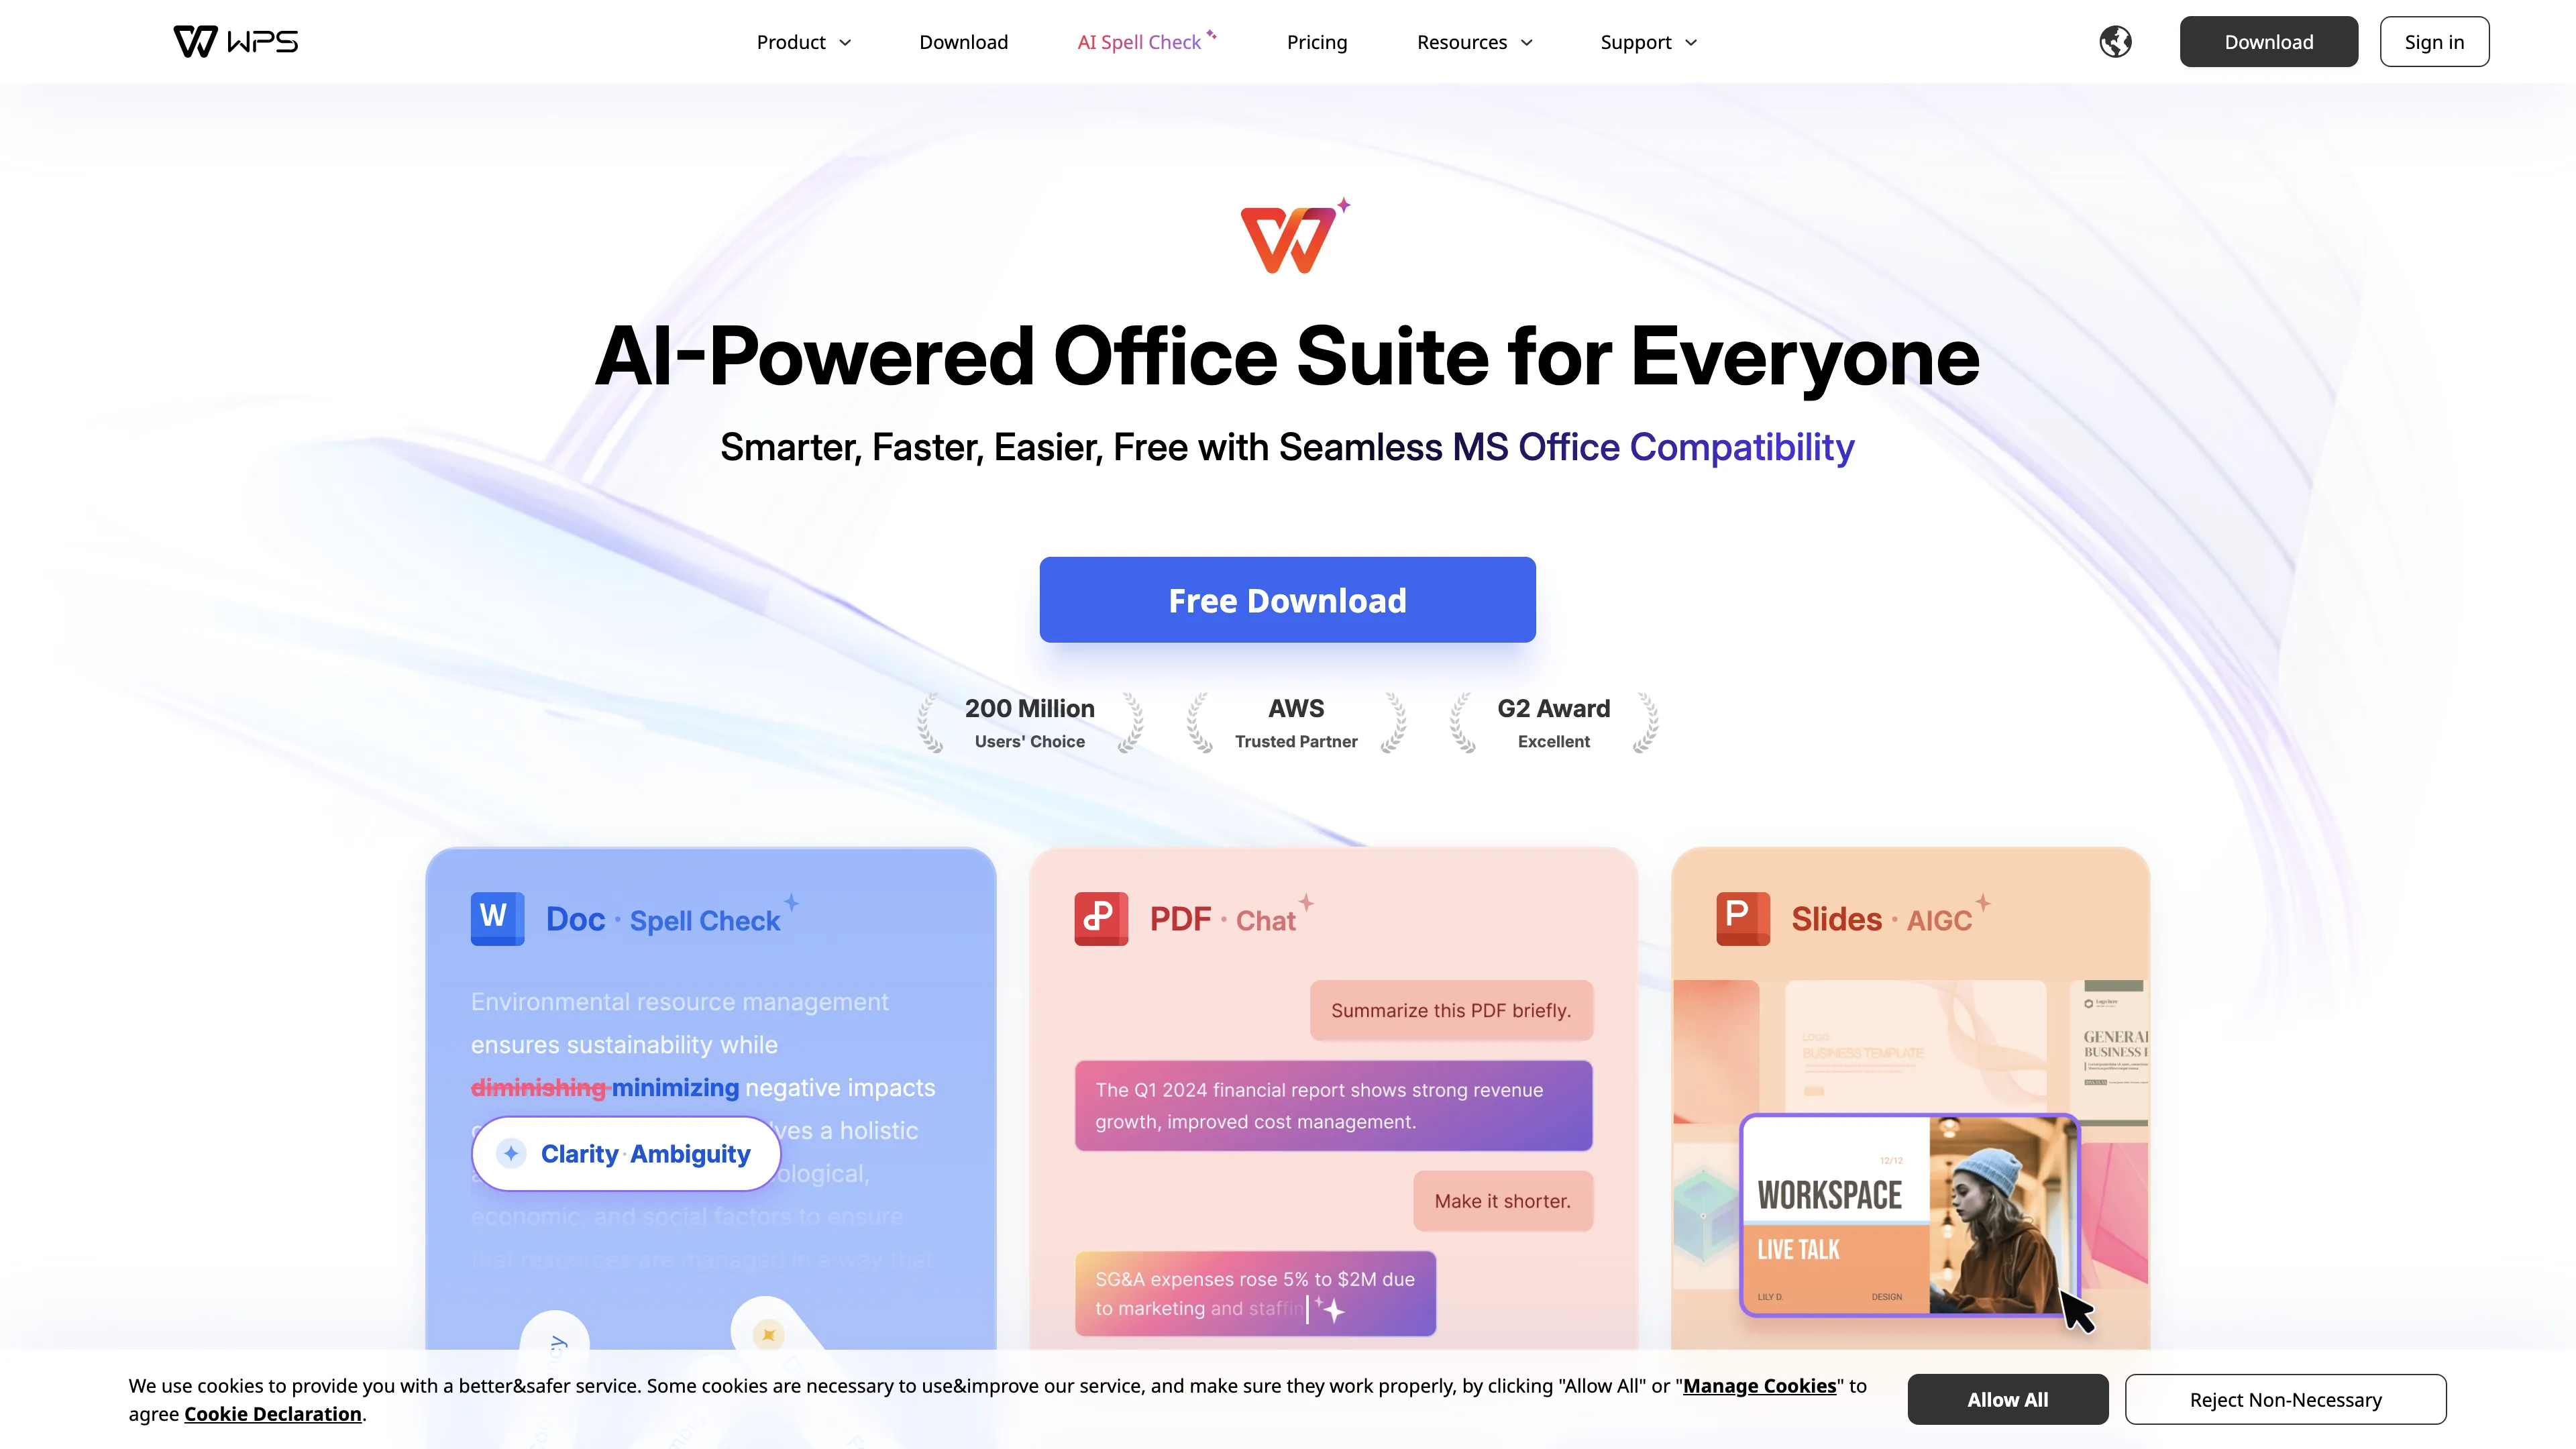Click the Clarity Ambiguity check icon
2576x1449 pixels.
511,1154
